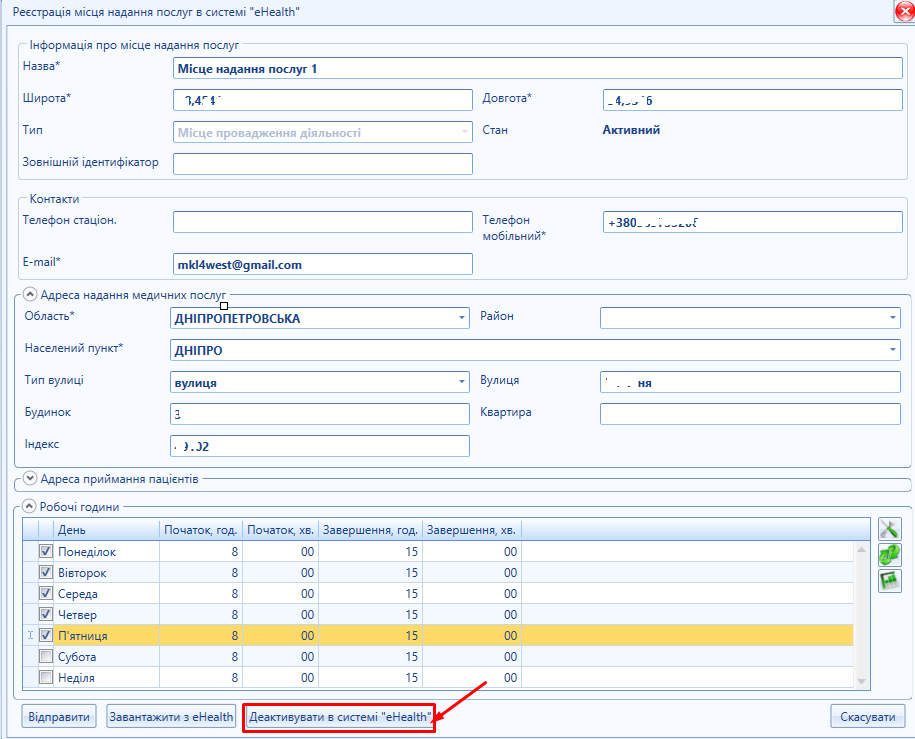915x739 pixels.
Task: Close the eHealth registration dialog
Action: (904, 12)
